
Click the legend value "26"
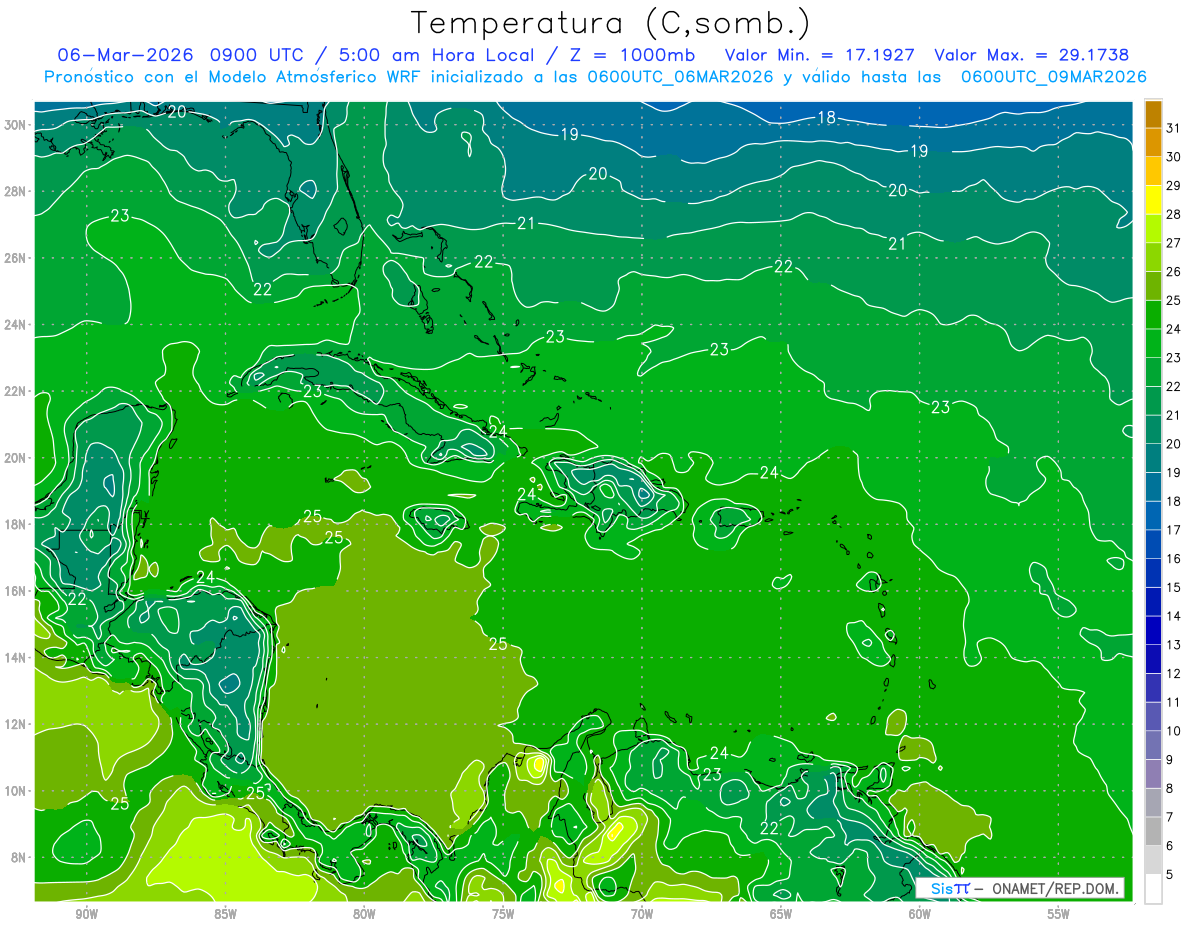tap(1175, 271)
